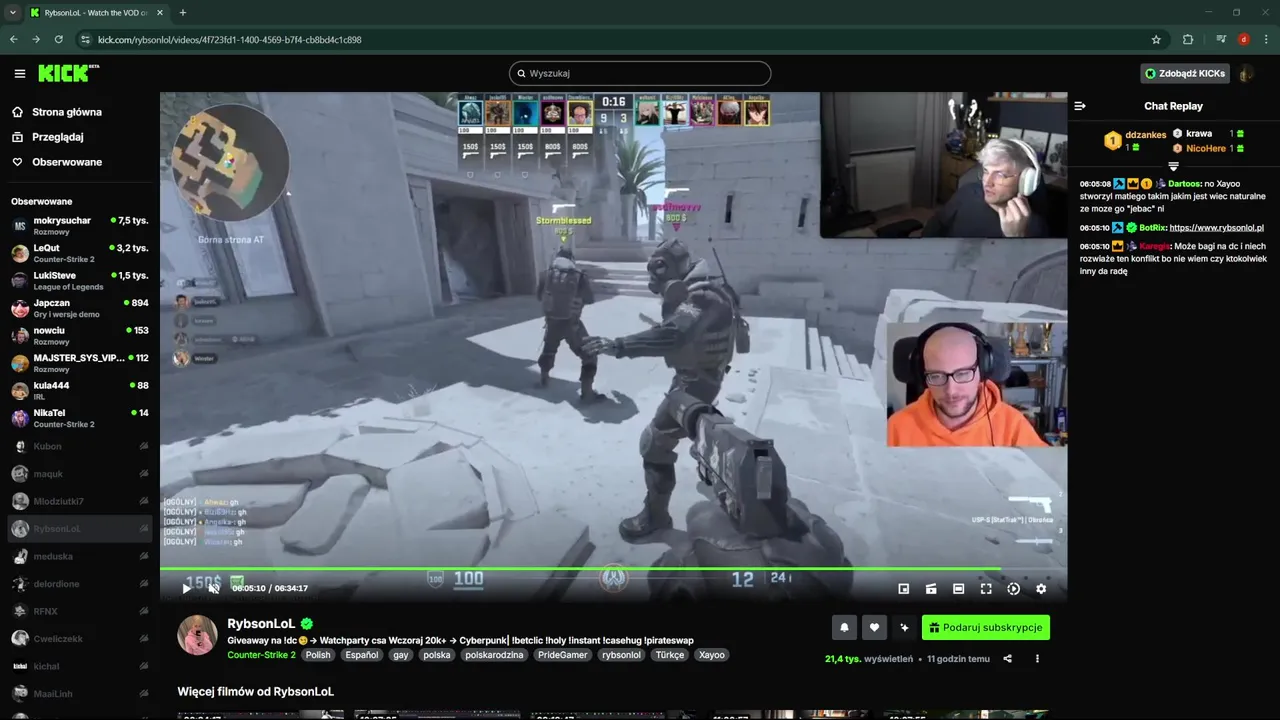Open offline RFNX channel

click(x=80, y=611)
